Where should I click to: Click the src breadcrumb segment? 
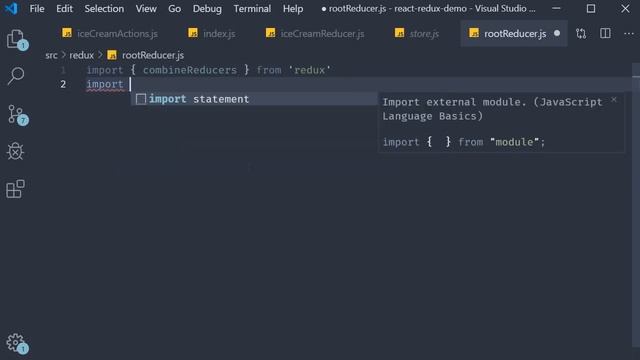pos(51,55)
